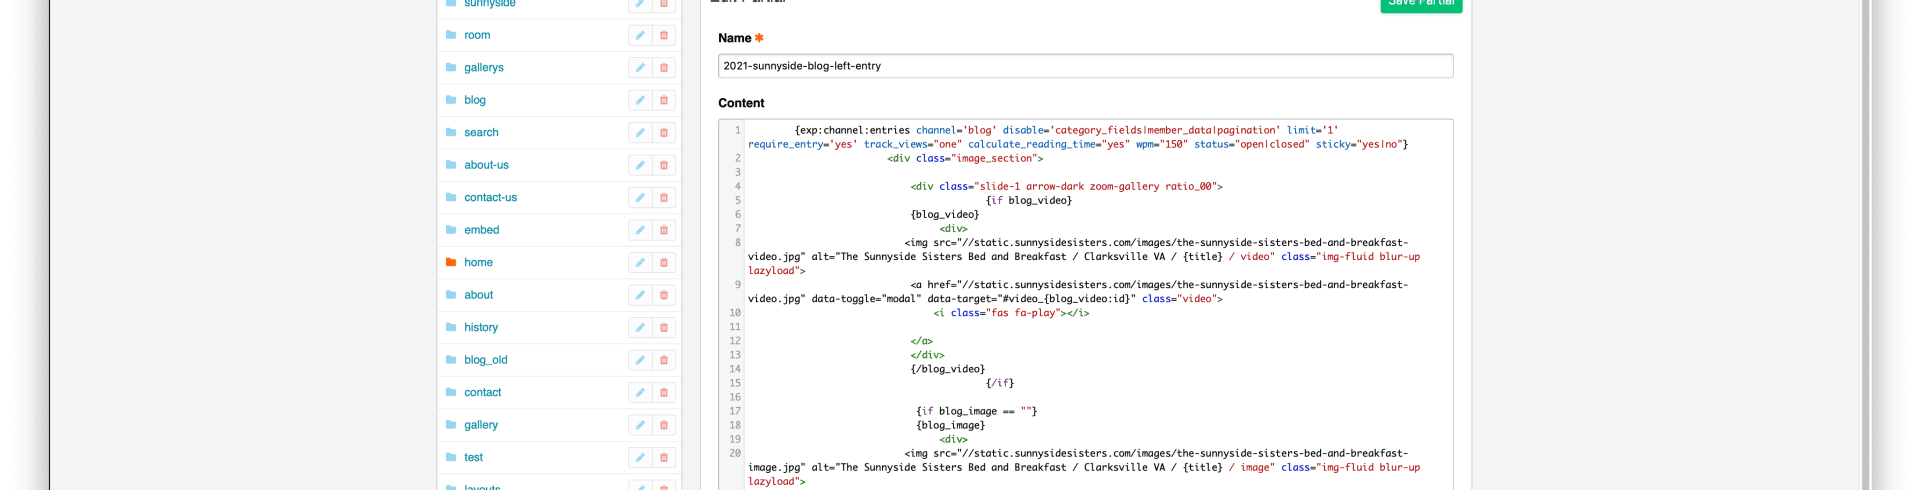
Task: Edit the about template group
Action: pyautogui.click(x=640, y=295)
